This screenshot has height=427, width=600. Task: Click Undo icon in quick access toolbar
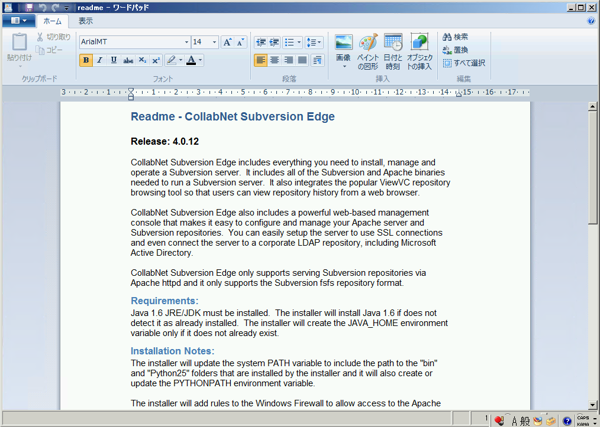pyautogui.click(x=42, y=7)
